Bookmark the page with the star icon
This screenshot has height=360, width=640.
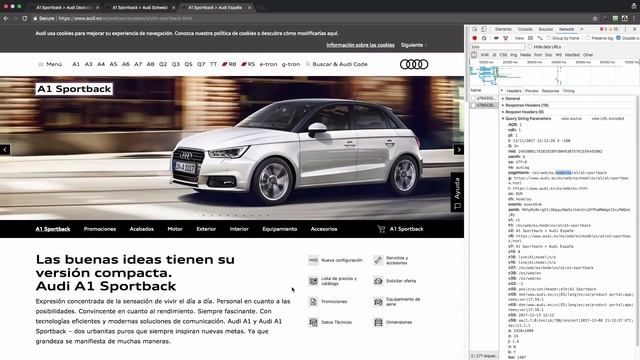click(x=595, y=18)
